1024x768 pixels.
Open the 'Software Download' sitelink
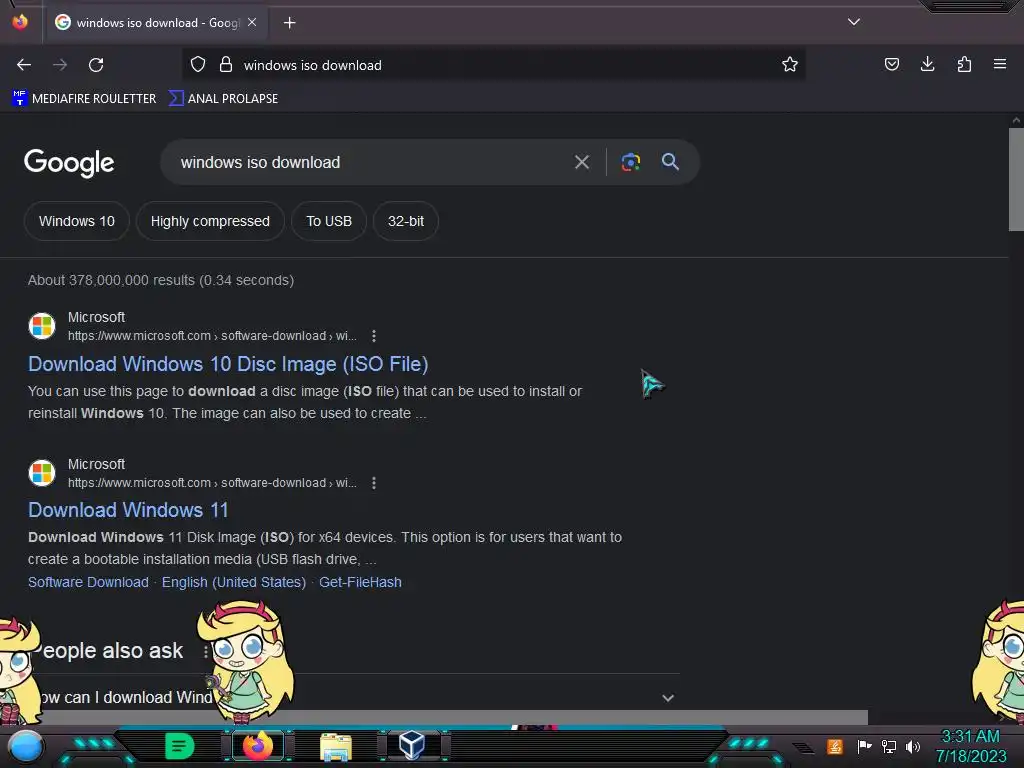pos(88,582)
